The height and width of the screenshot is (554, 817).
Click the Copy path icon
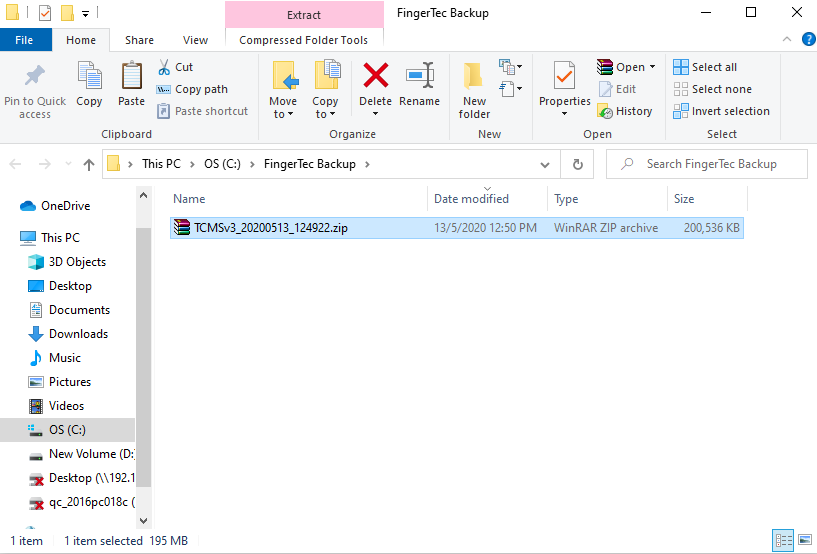164,89
